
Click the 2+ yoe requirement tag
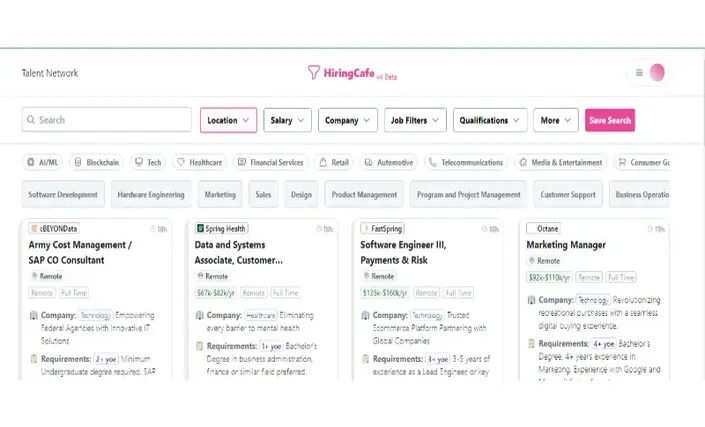pyautogui.click(x=106, y=359)
